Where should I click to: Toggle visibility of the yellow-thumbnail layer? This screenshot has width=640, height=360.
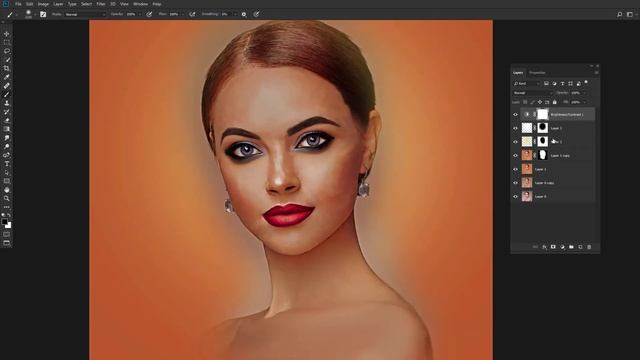coord(515,142)
